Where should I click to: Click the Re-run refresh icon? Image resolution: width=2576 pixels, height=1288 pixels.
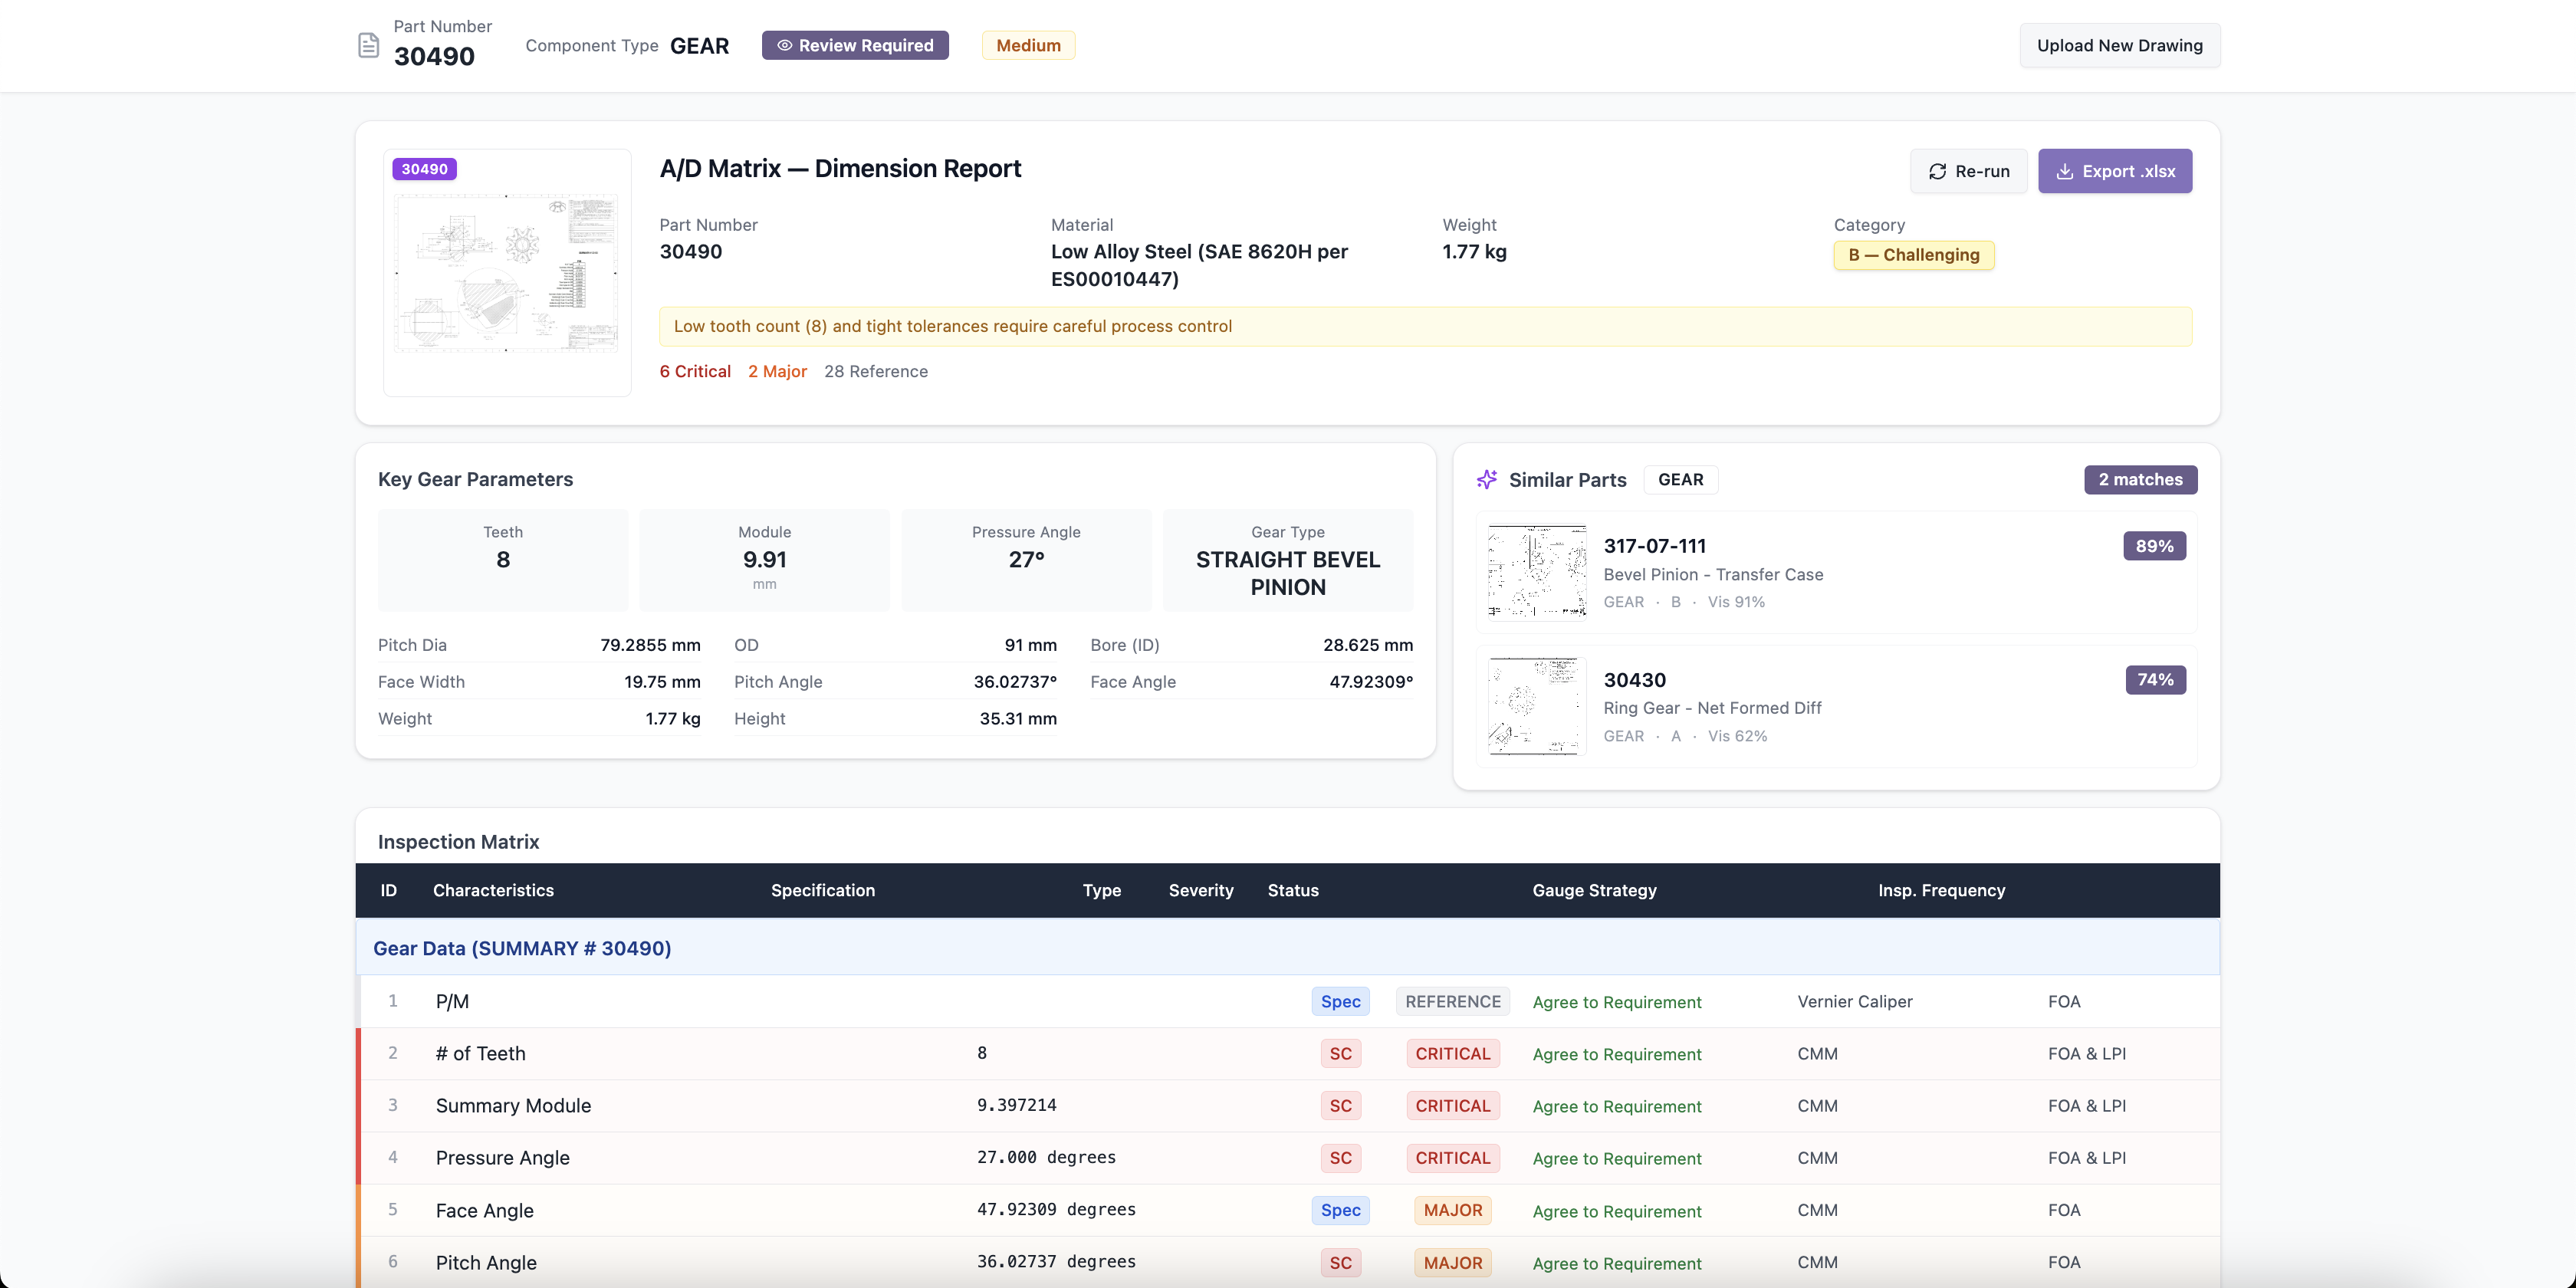tap(1937, 171)
